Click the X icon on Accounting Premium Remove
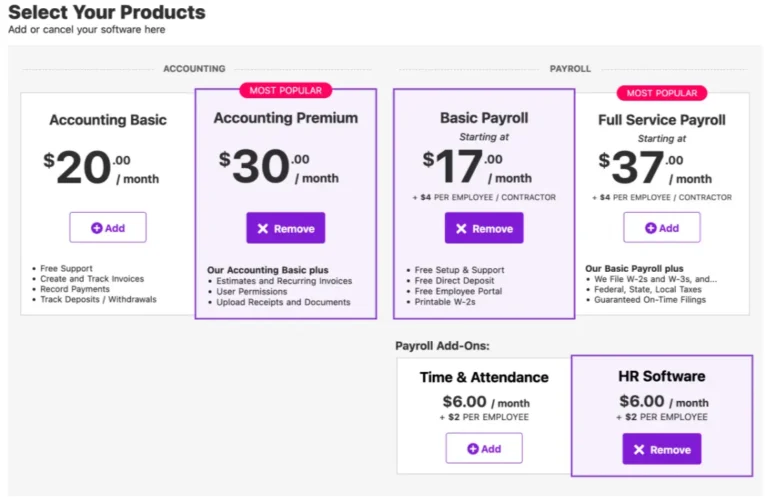The height and width of the screenshot is (497, 768). (263, 229)
